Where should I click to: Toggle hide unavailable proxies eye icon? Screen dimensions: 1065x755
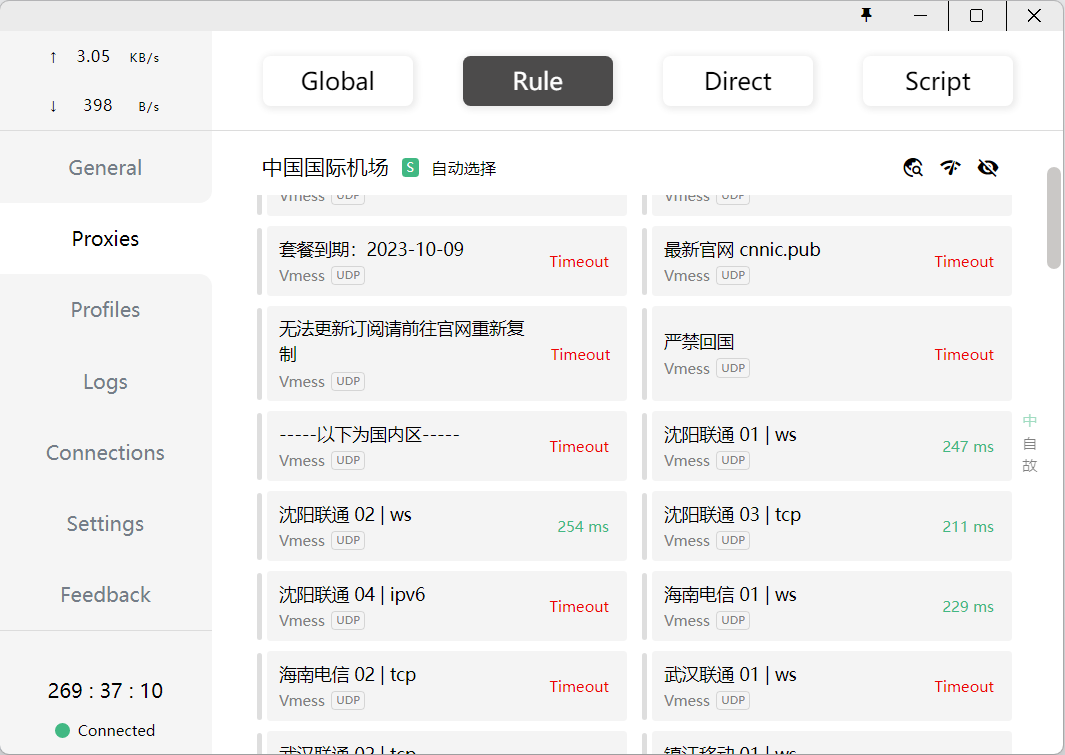tap(988, 167)
